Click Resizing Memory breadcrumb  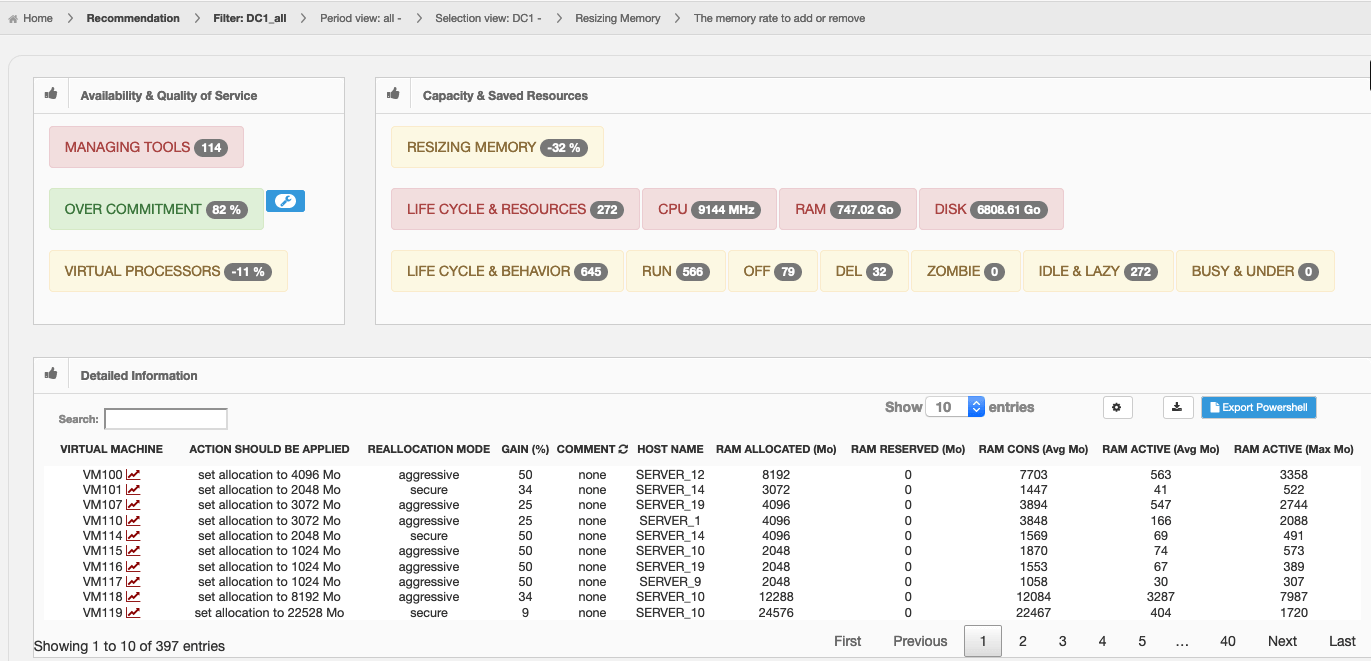pyautogui.click(x=618, y=18)
